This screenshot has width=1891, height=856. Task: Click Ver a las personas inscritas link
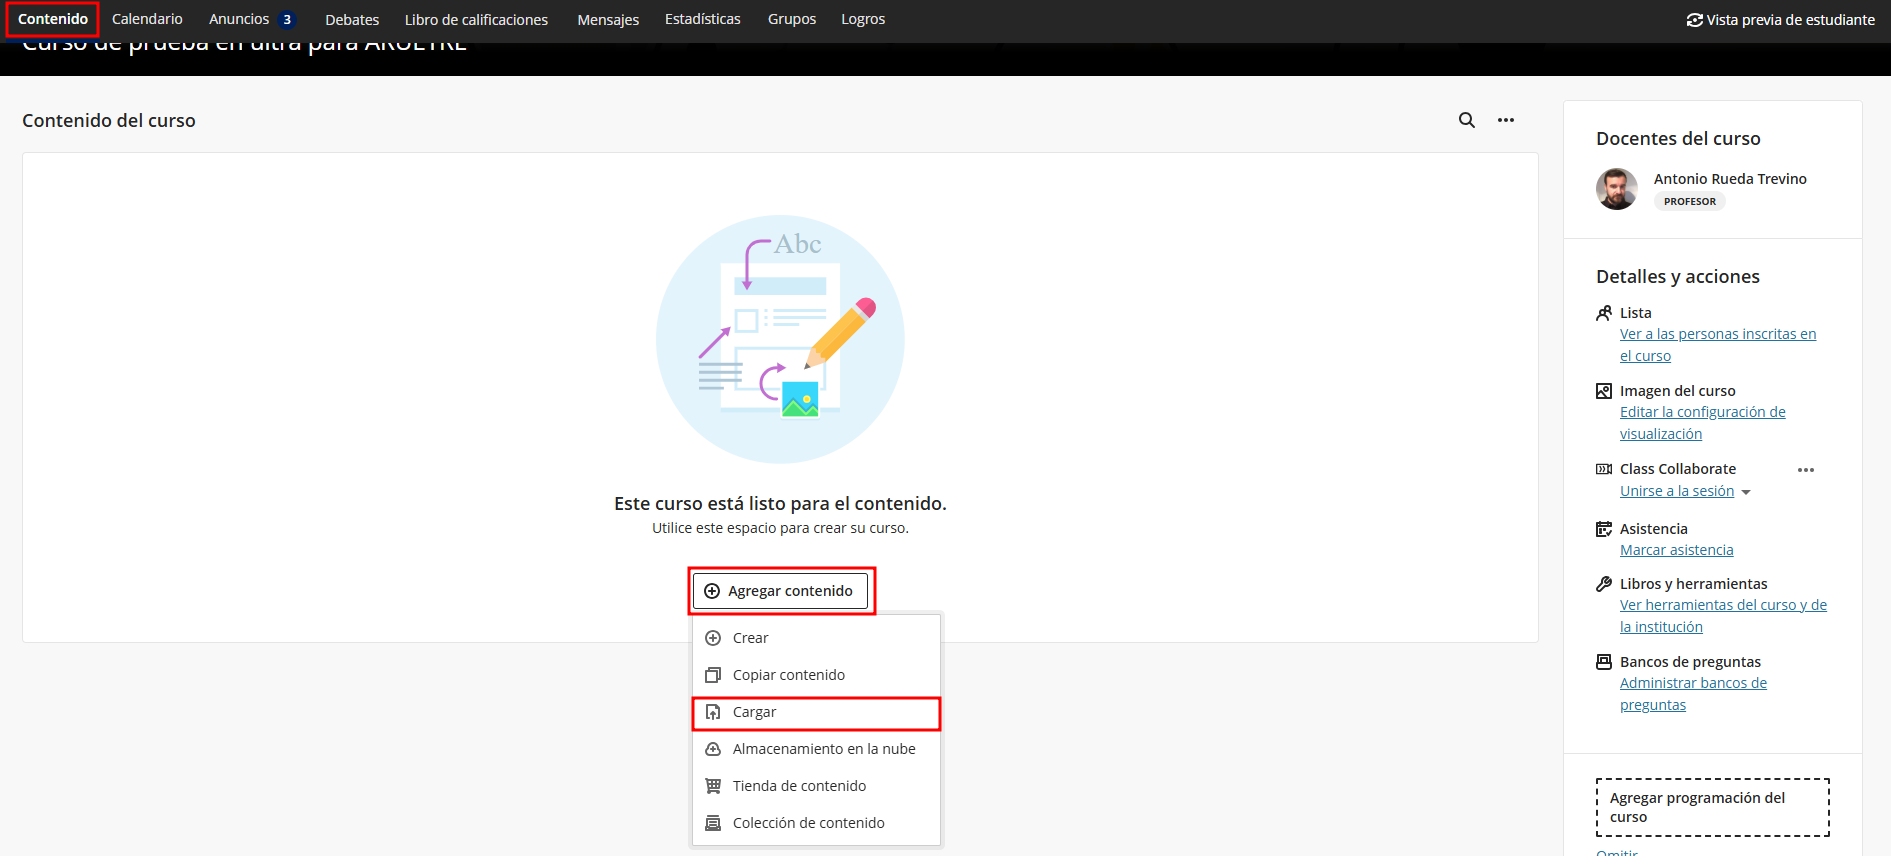(1717, 334)
